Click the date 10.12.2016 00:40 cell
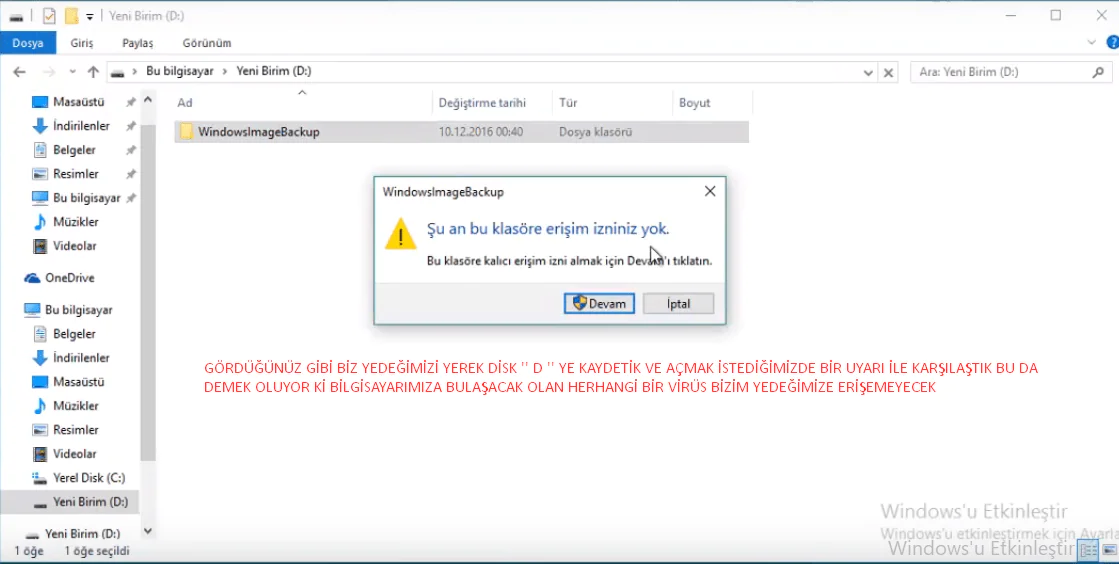 coord(480,132)
